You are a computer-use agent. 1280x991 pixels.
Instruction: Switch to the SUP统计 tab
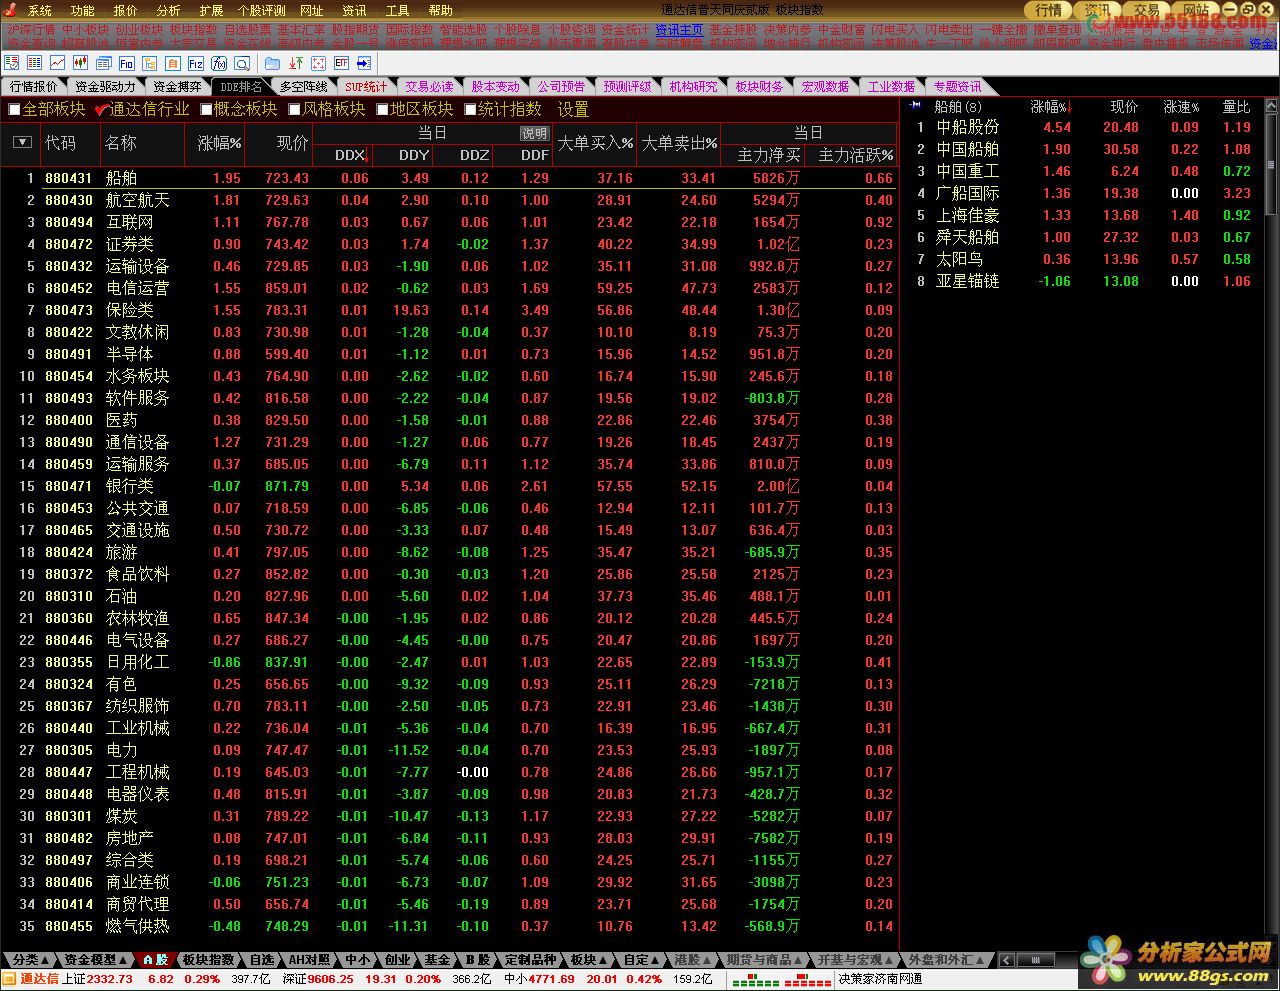point(366,87)
